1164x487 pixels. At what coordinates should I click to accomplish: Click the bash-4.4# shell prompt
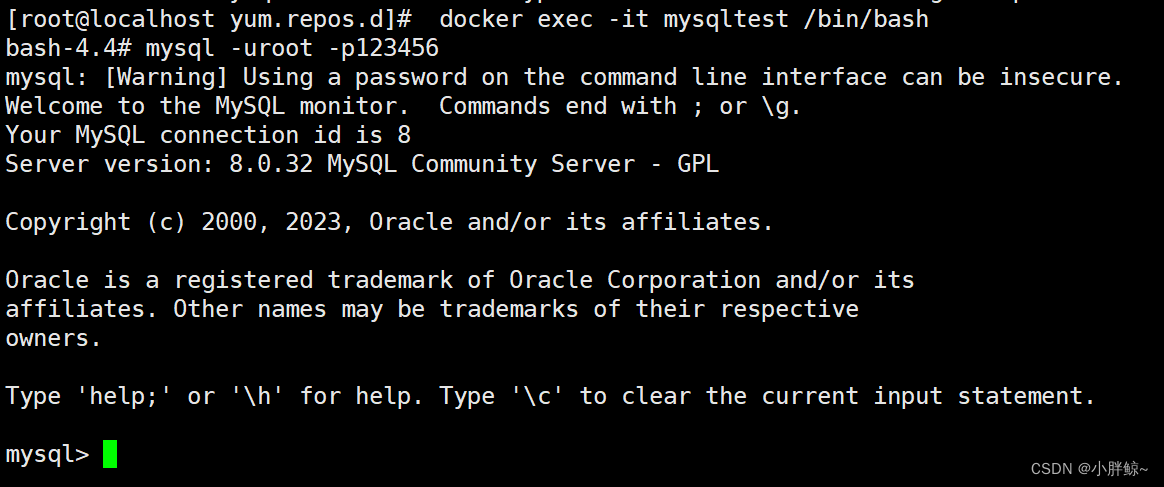point(68,48)
